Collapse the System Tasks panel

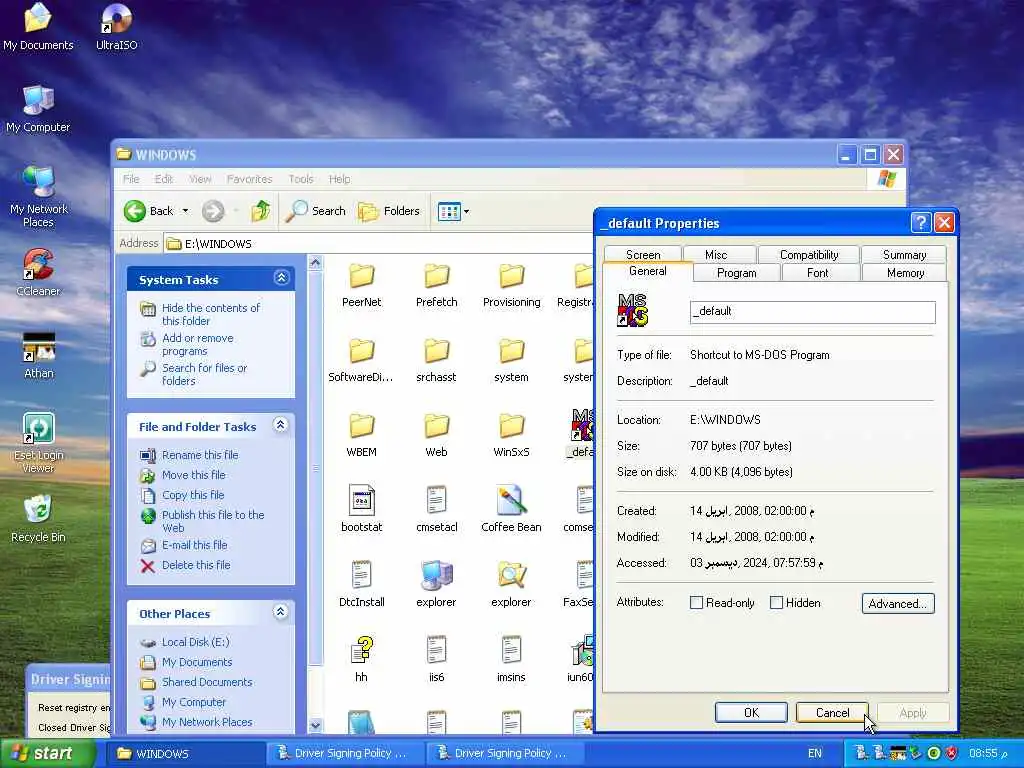coord(281,278)
